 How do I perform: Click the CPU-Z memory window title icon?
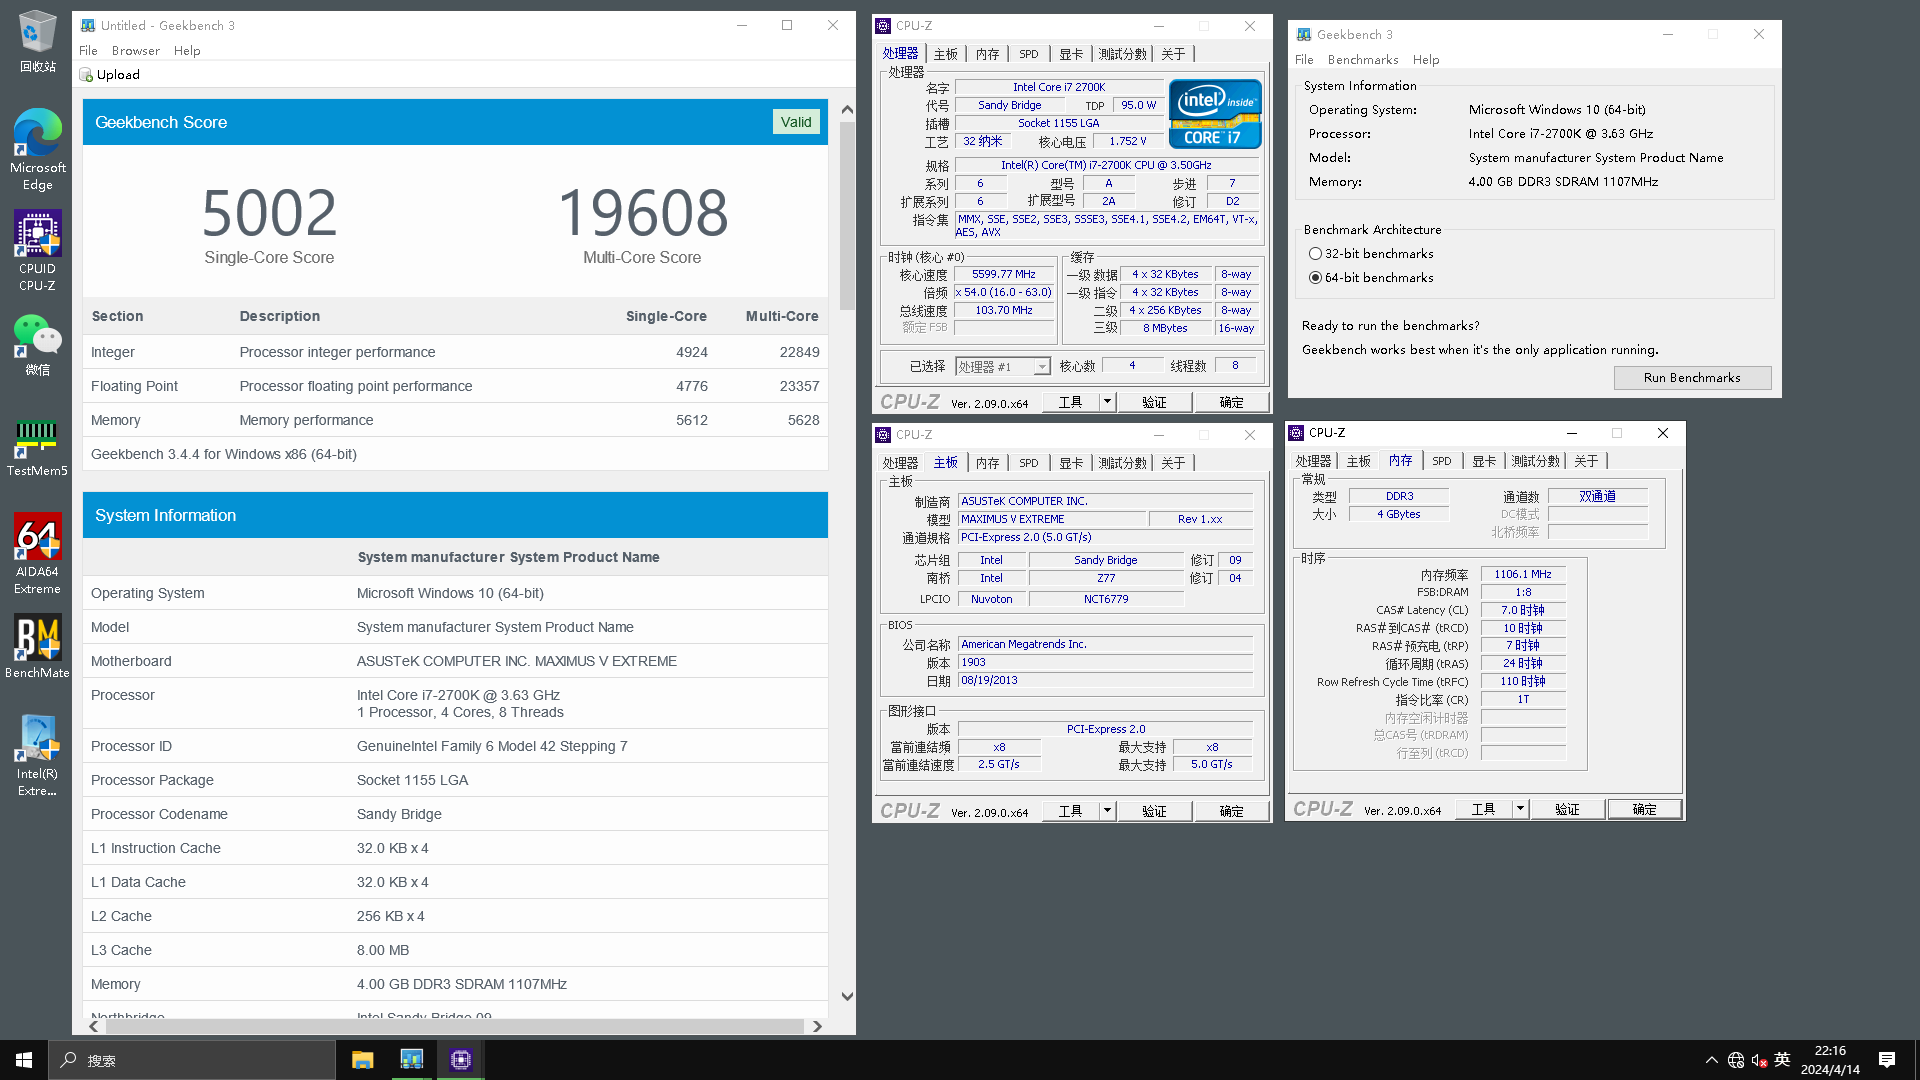1296,433
